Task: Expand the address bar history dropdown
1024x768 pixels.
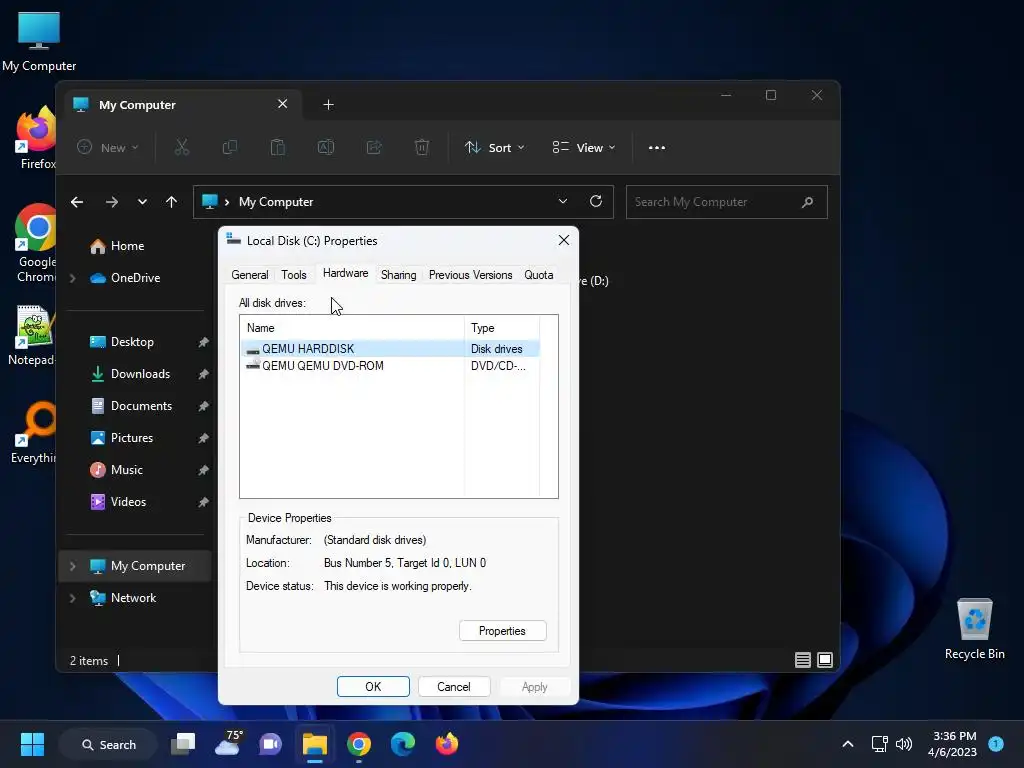Action: 563,201
